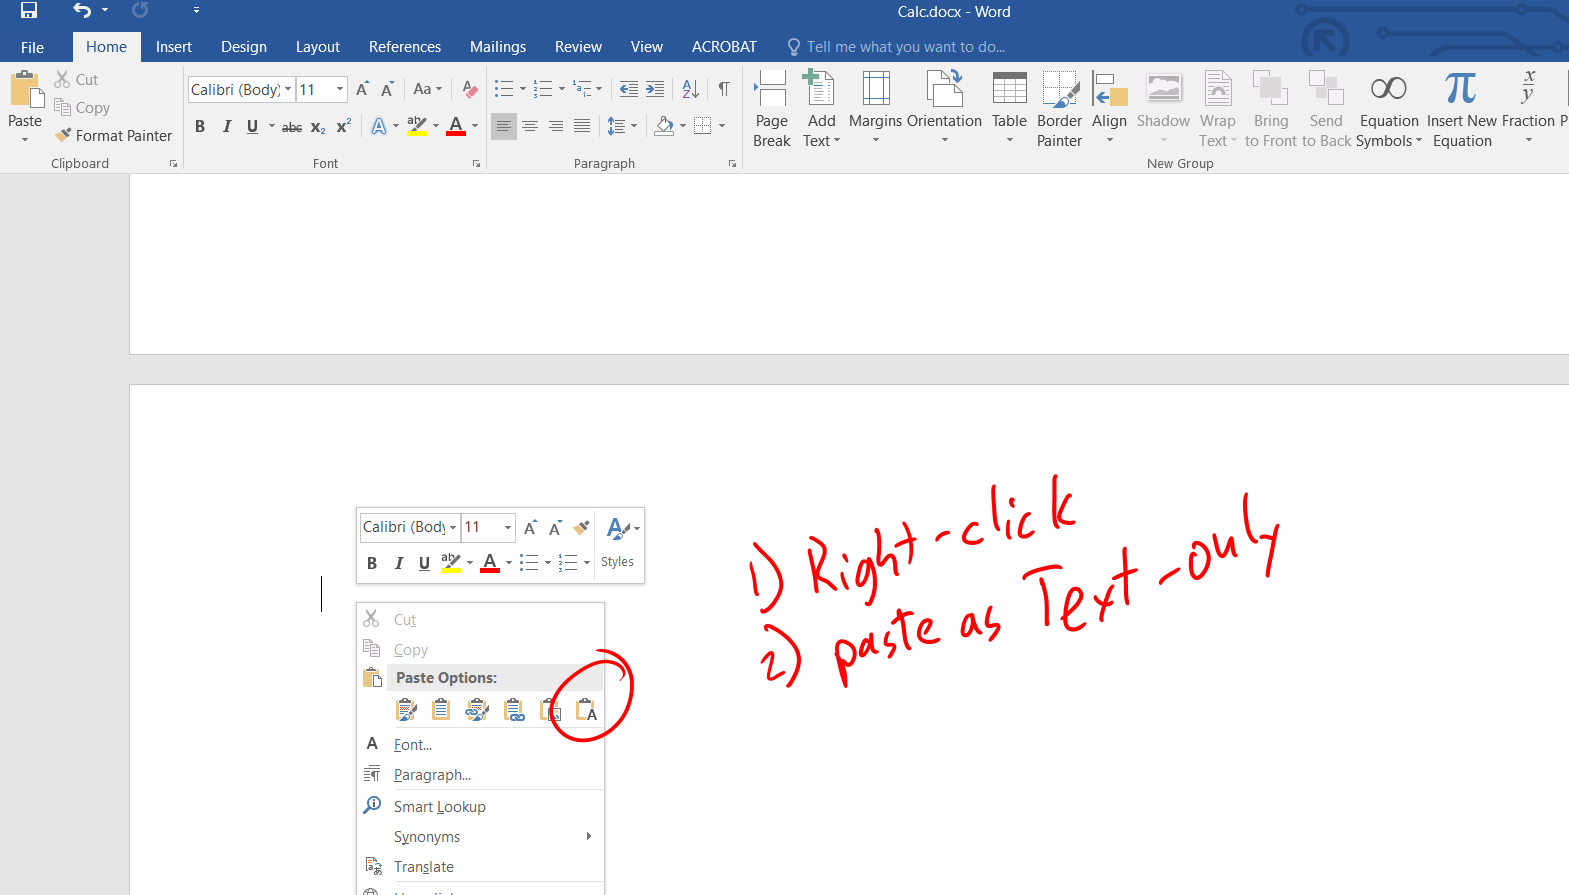Toggle Bold in the ribbon
Viewport: 1569px width, 895px height.
[x=200, y=126]
